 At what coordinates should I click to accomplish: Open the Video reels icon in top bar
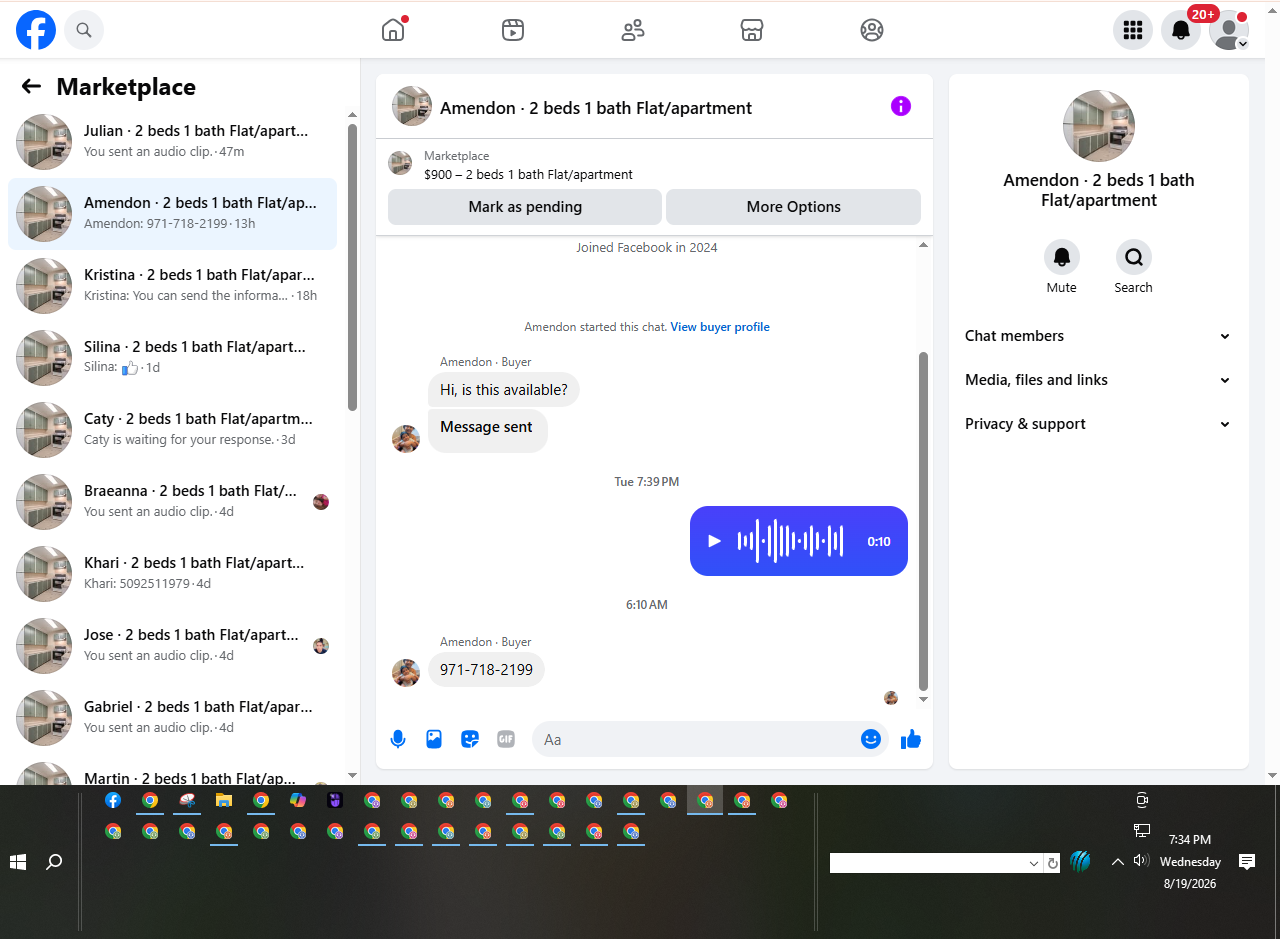513,30
